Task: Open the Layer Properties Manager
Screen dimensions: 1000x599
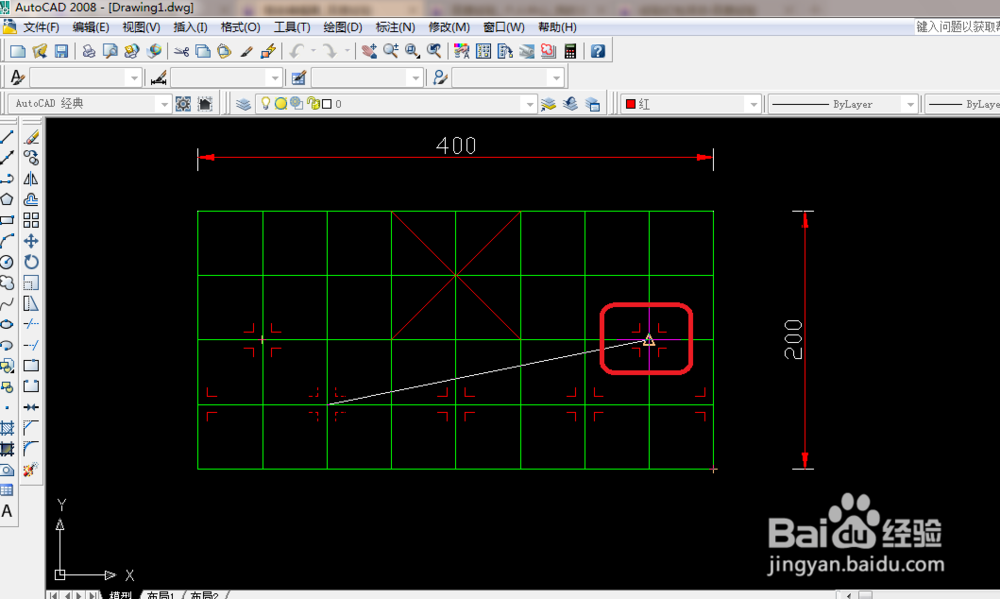Action: click(x=243, y=103)
